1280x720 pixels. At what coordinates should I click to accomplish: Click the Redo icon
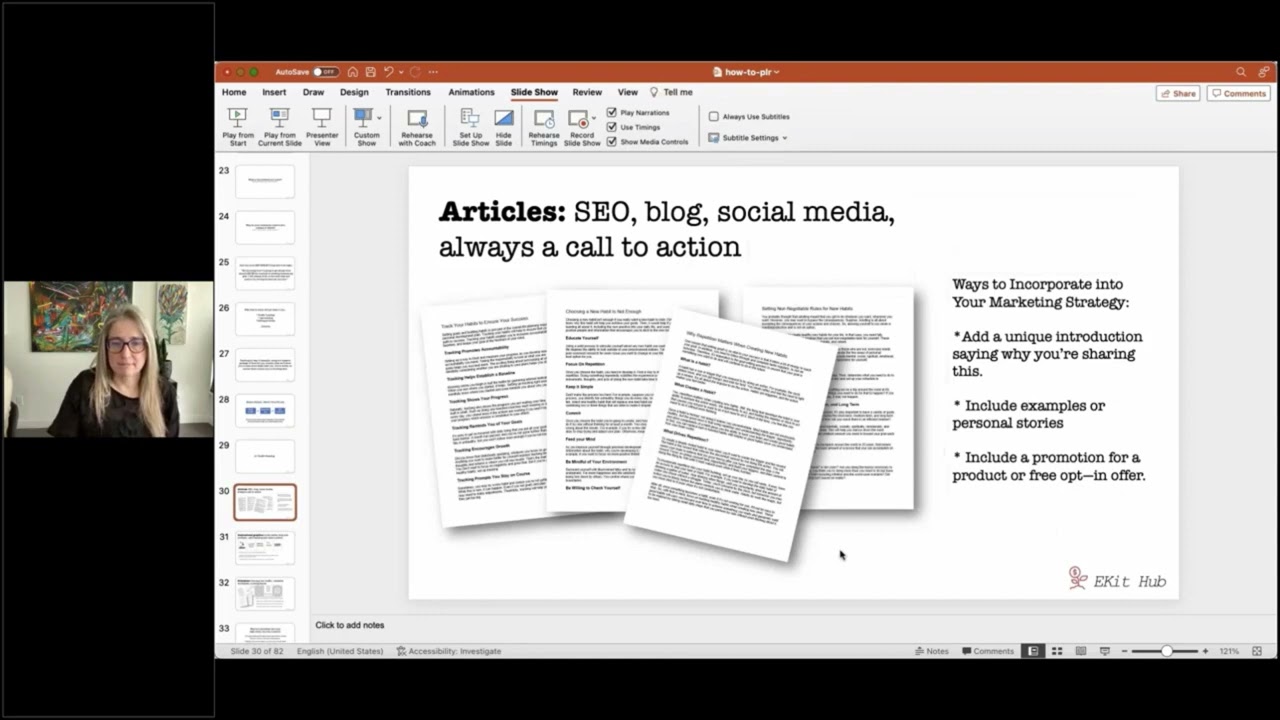coord(415,72)
